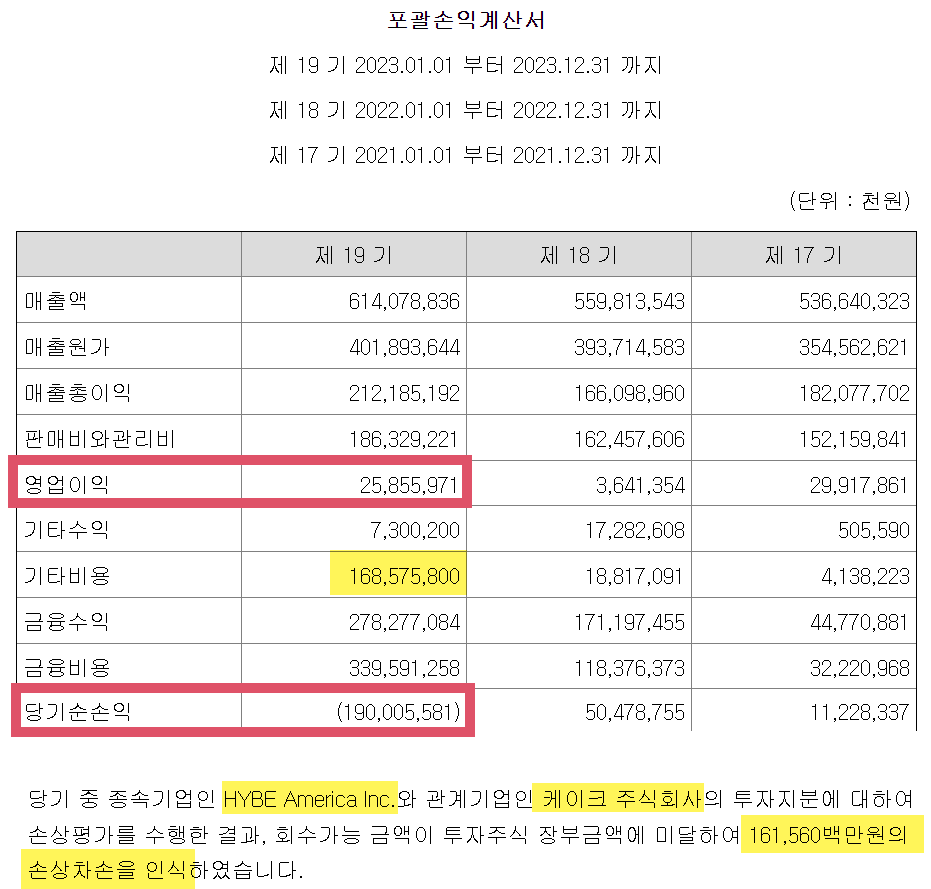Select the 기타비용 row label

67,576
